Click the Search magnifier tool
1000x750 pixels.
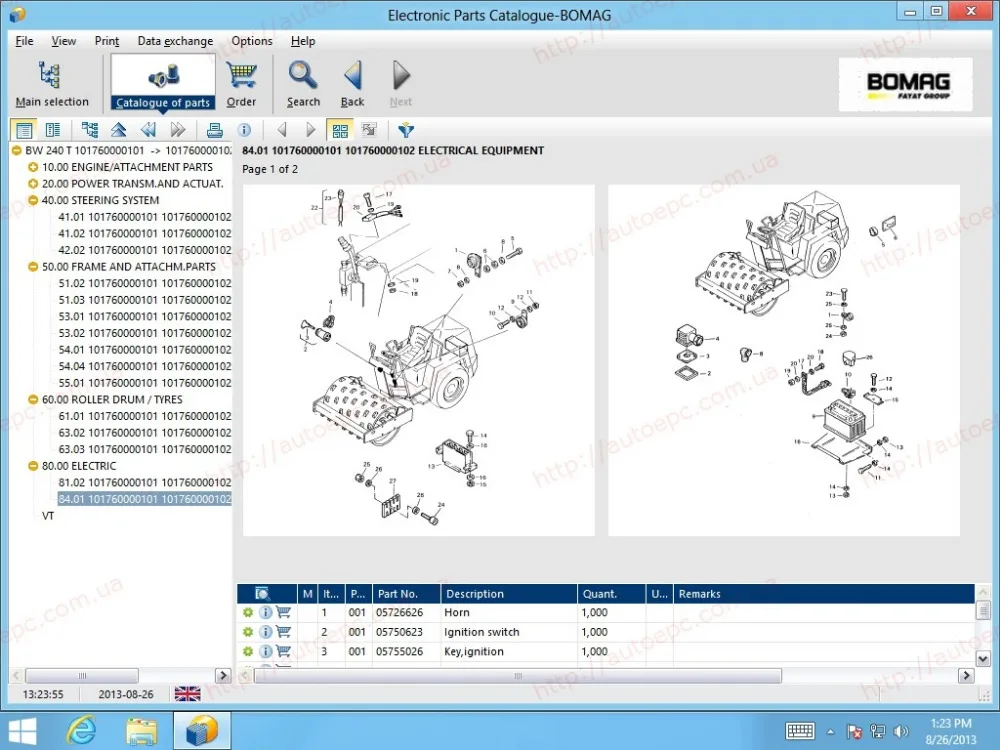303,84
